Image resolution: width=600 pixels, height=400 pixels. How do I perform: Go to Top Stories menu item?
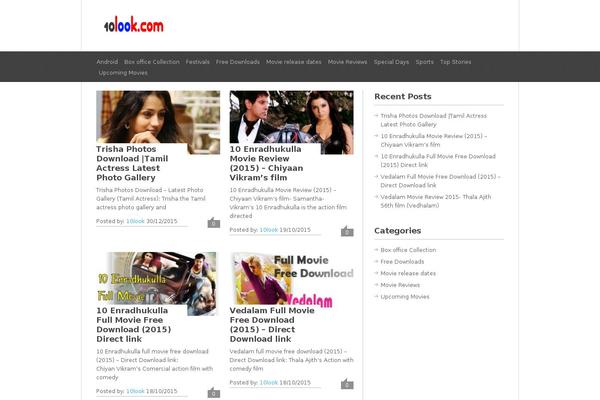coord(455,62)
